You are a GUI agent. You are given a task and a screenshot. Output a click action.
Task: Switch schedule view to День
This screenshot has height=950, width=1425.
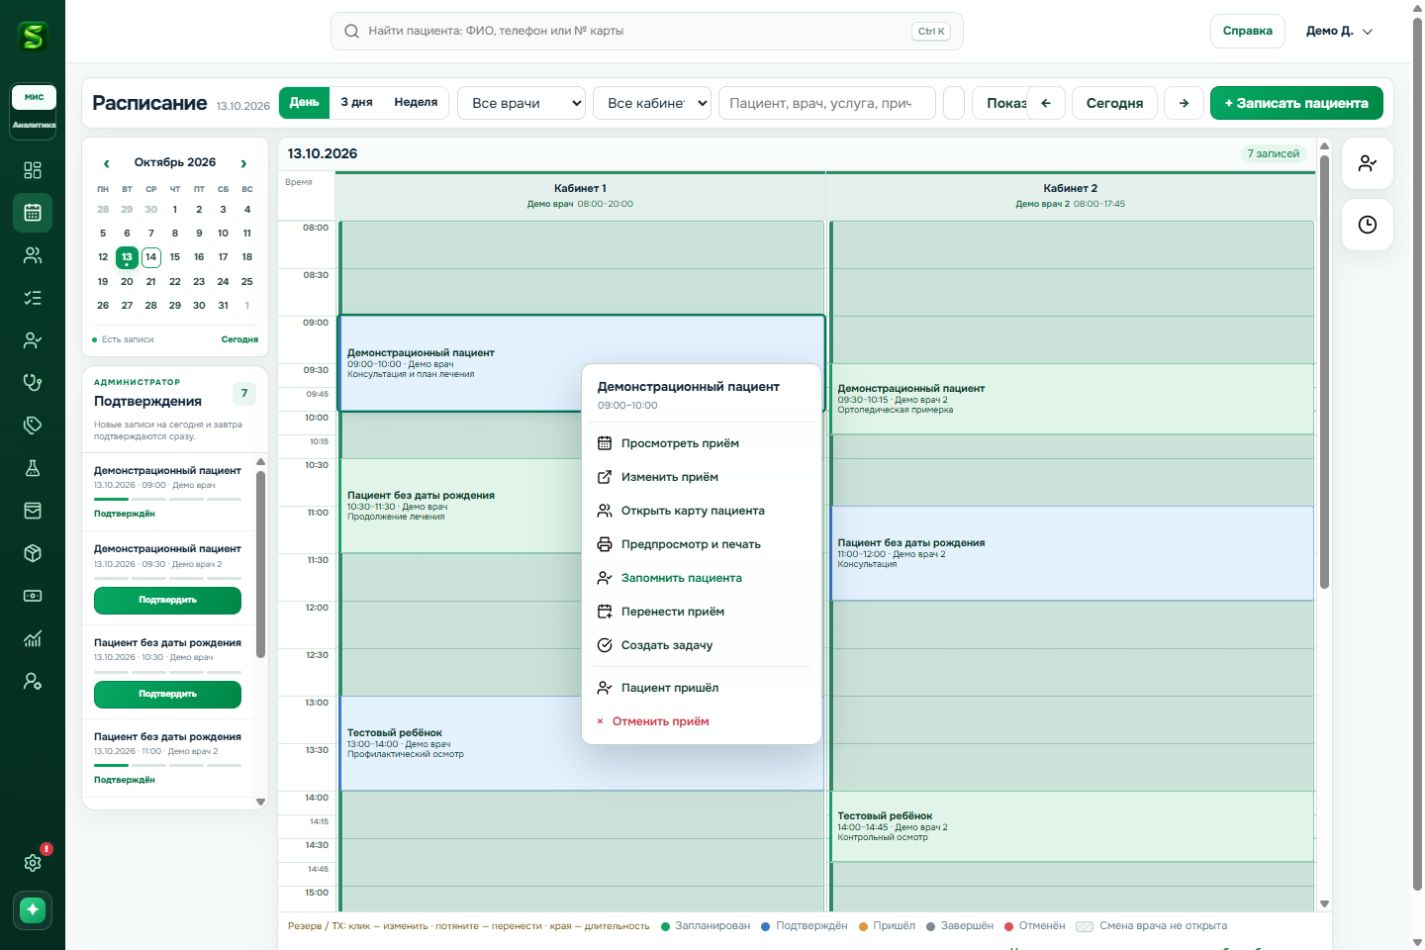304,102
